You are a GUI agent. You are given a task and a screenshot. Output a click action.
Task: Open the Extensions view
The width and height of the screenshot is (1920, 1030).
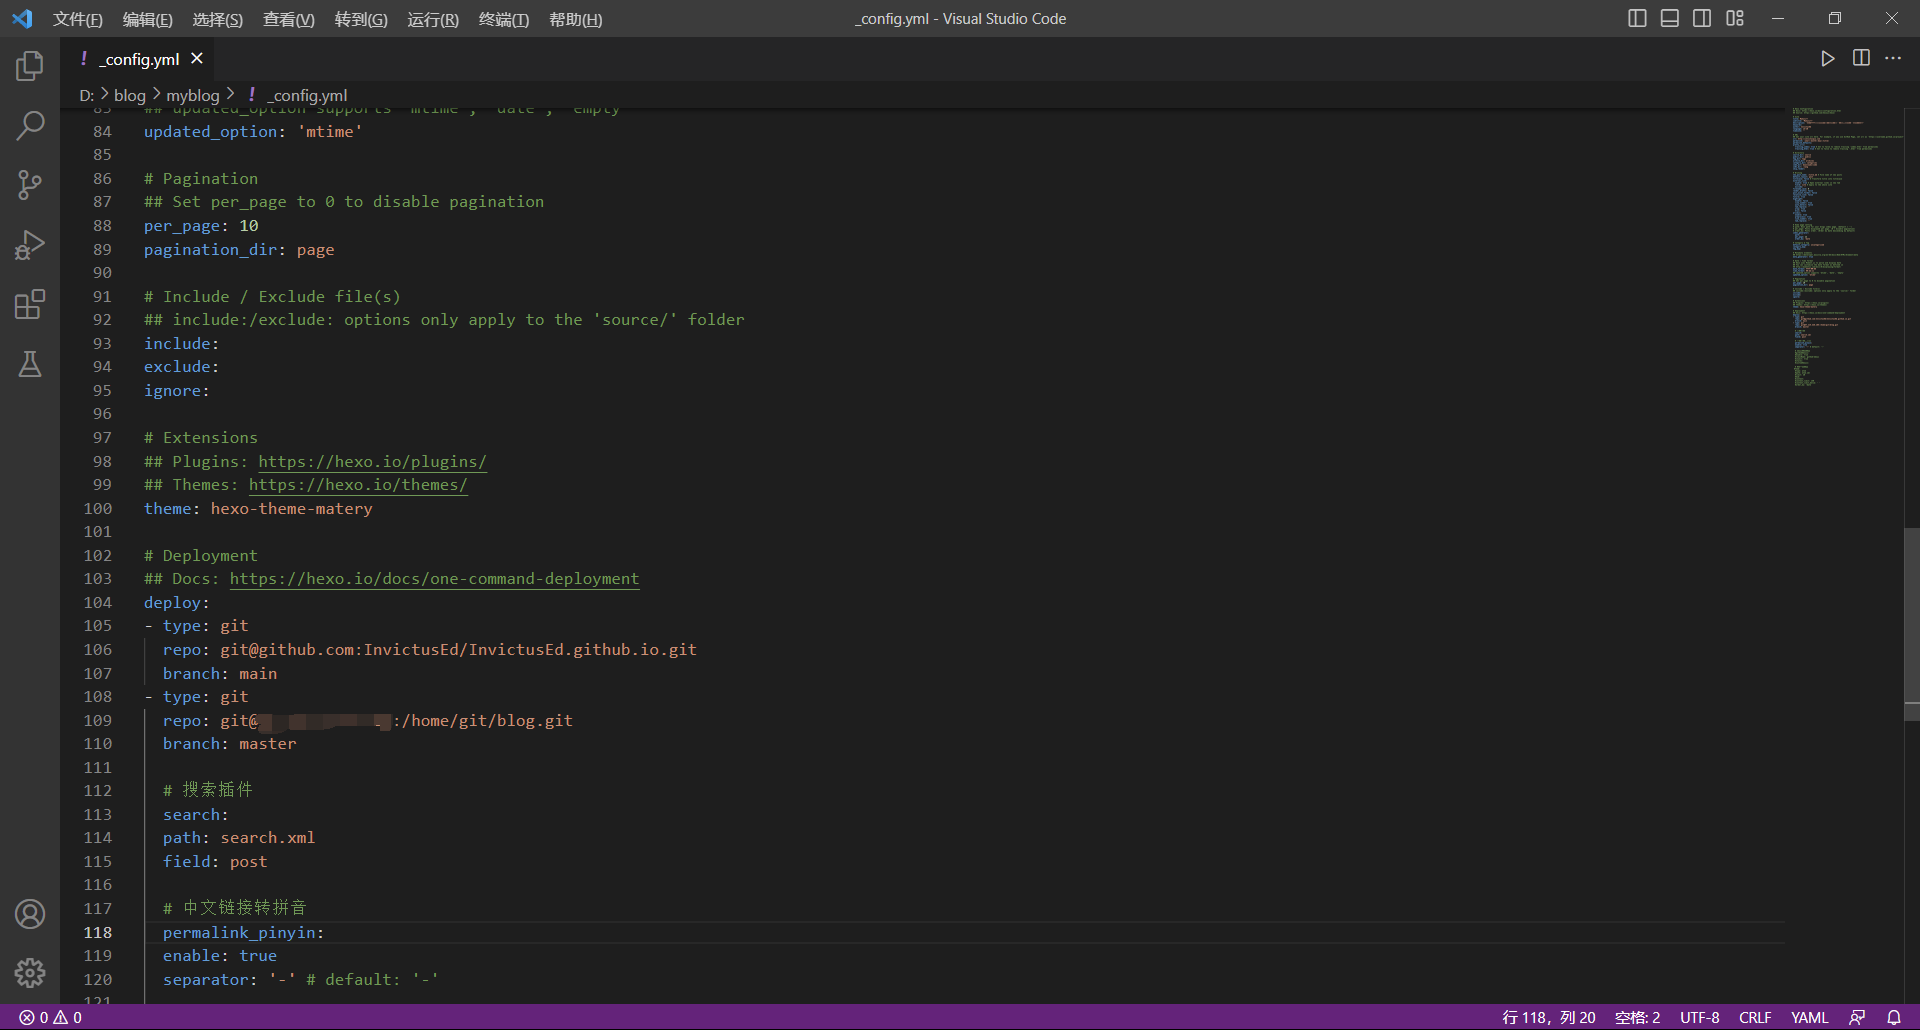[x=30, y=304]
